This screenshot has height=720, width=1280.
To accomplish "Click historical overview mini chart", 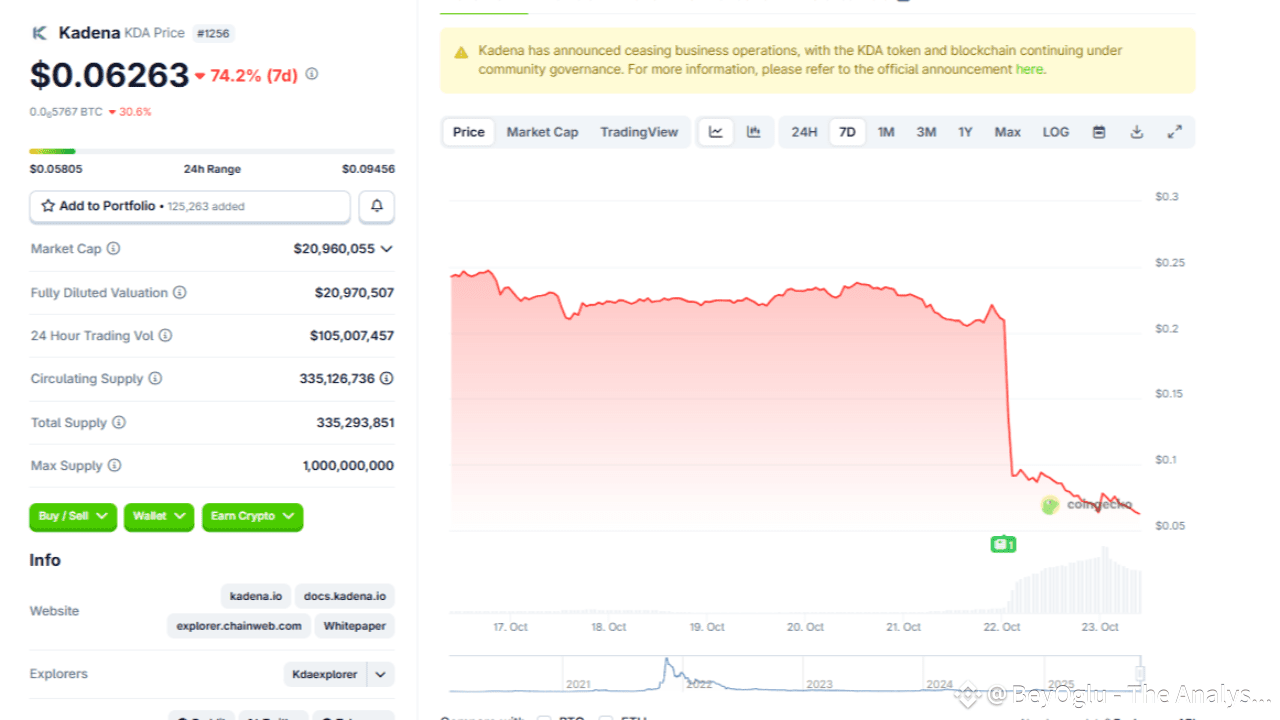I will pyautogui.click(x=795, y=674).
